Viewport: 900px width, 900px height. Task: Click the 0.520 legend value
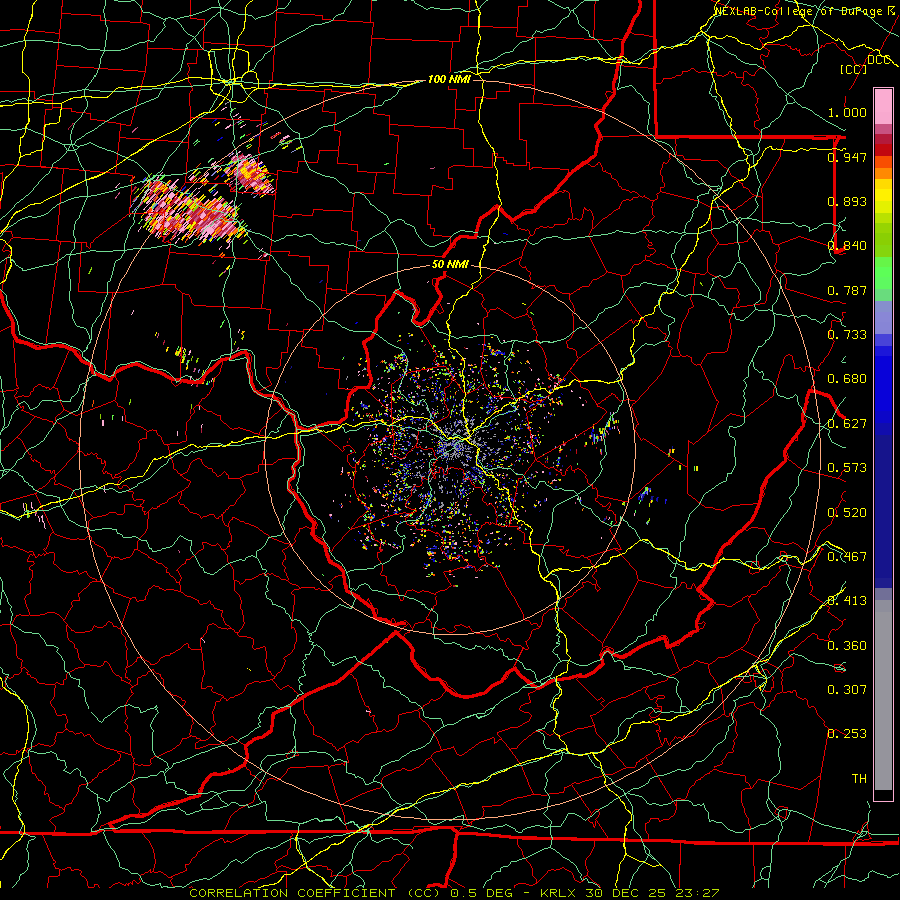[x=847, y=513]
